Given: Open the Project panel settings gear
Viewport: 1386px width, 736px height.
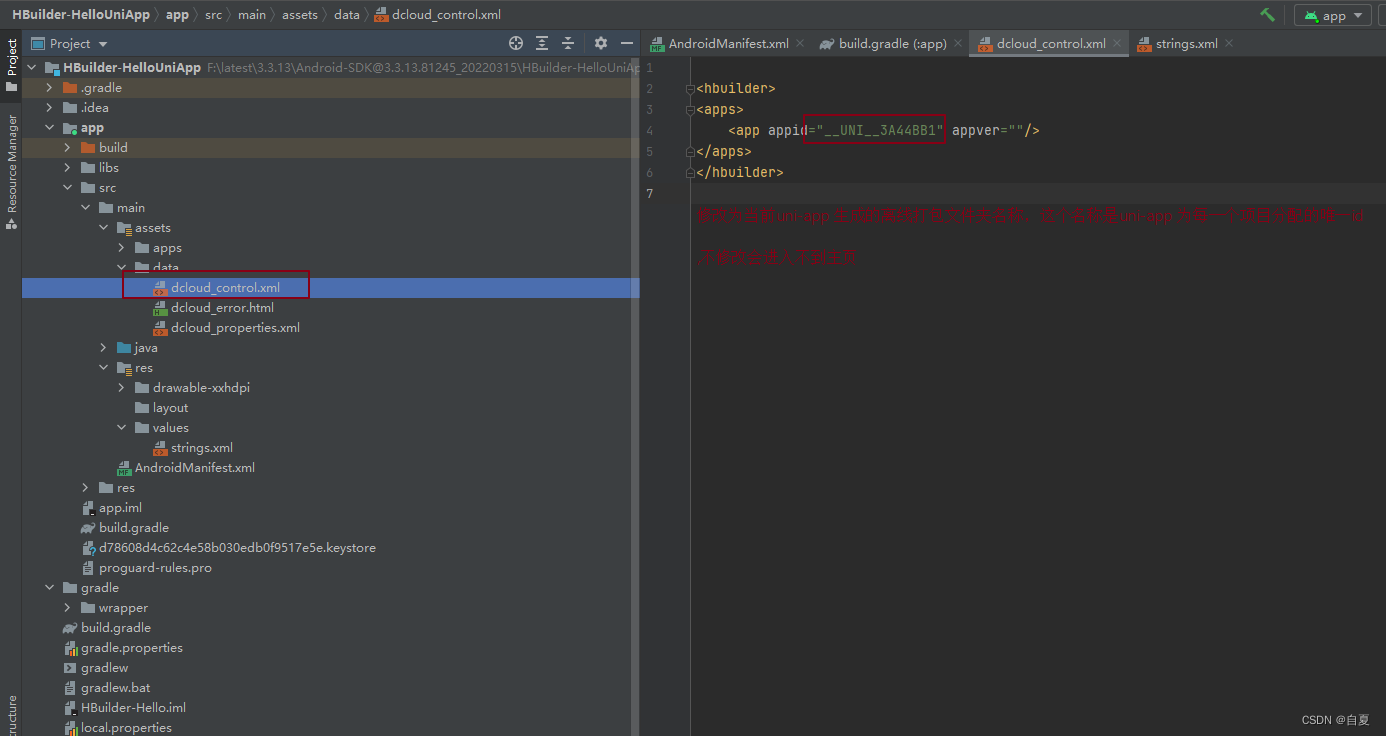Looking at the screenshot, I should 601,43.
